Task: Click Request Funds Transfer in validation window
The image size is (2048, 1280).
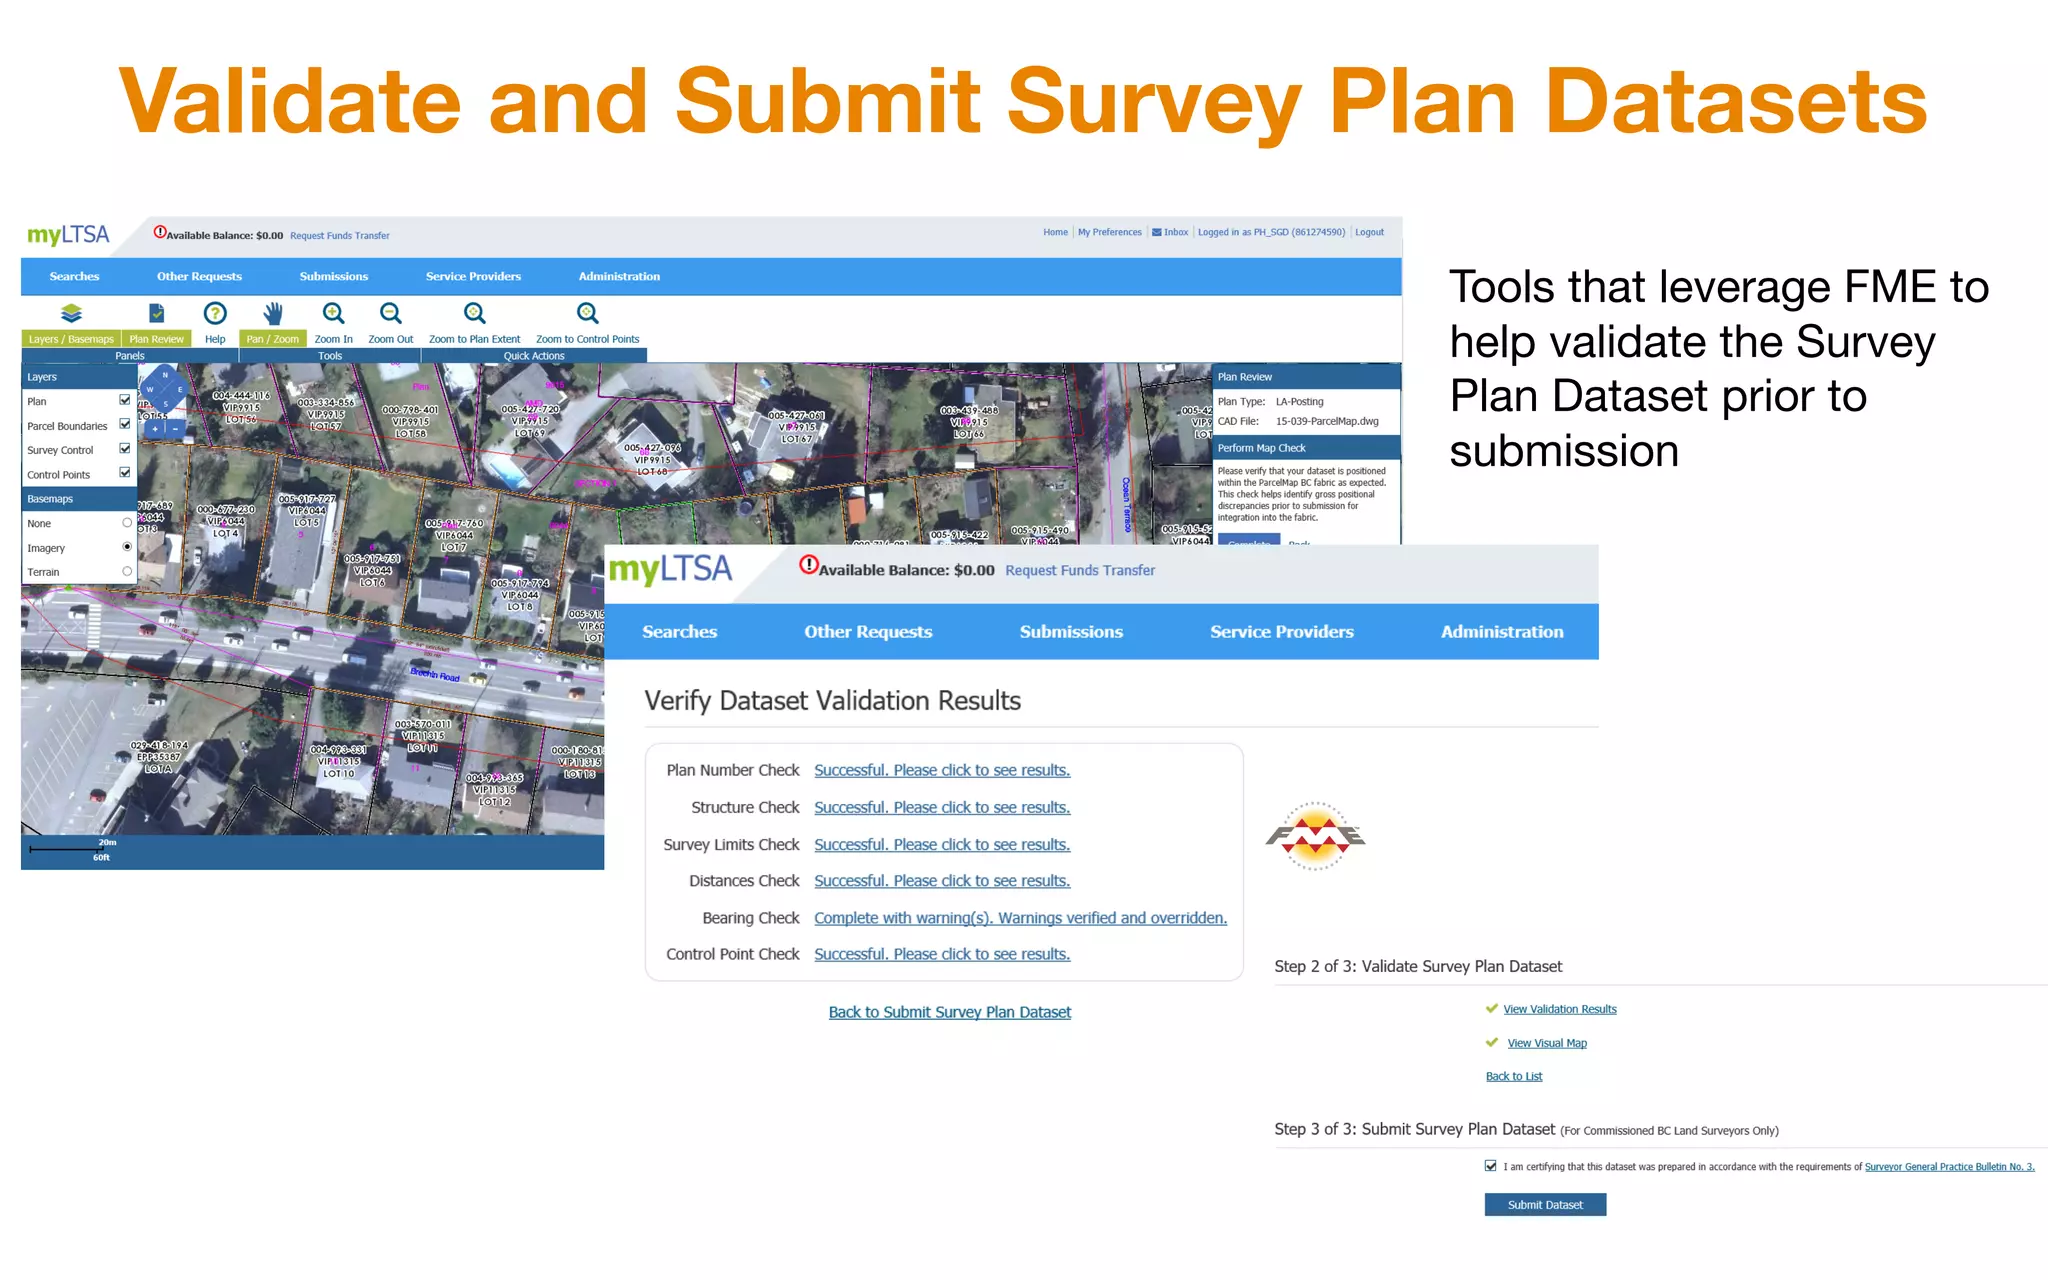Action: (x=1080, y=570)
